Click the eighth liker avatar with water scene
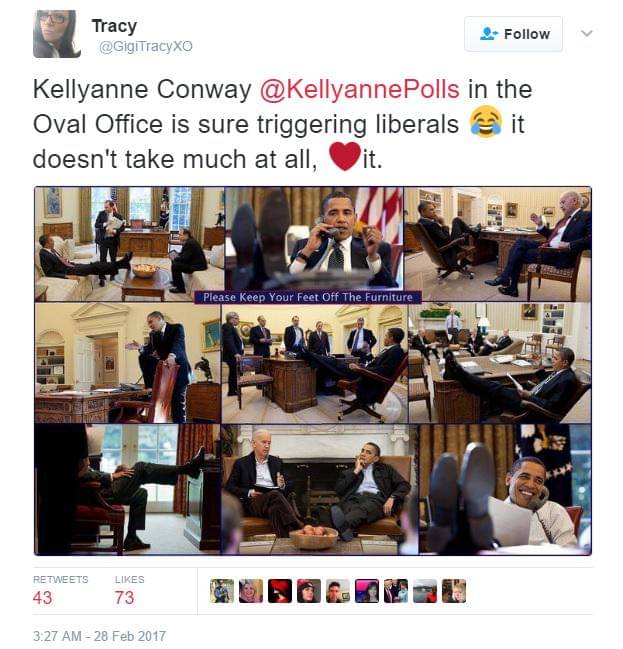The height and width of the screenshot is (649, 623). [425, 591]
